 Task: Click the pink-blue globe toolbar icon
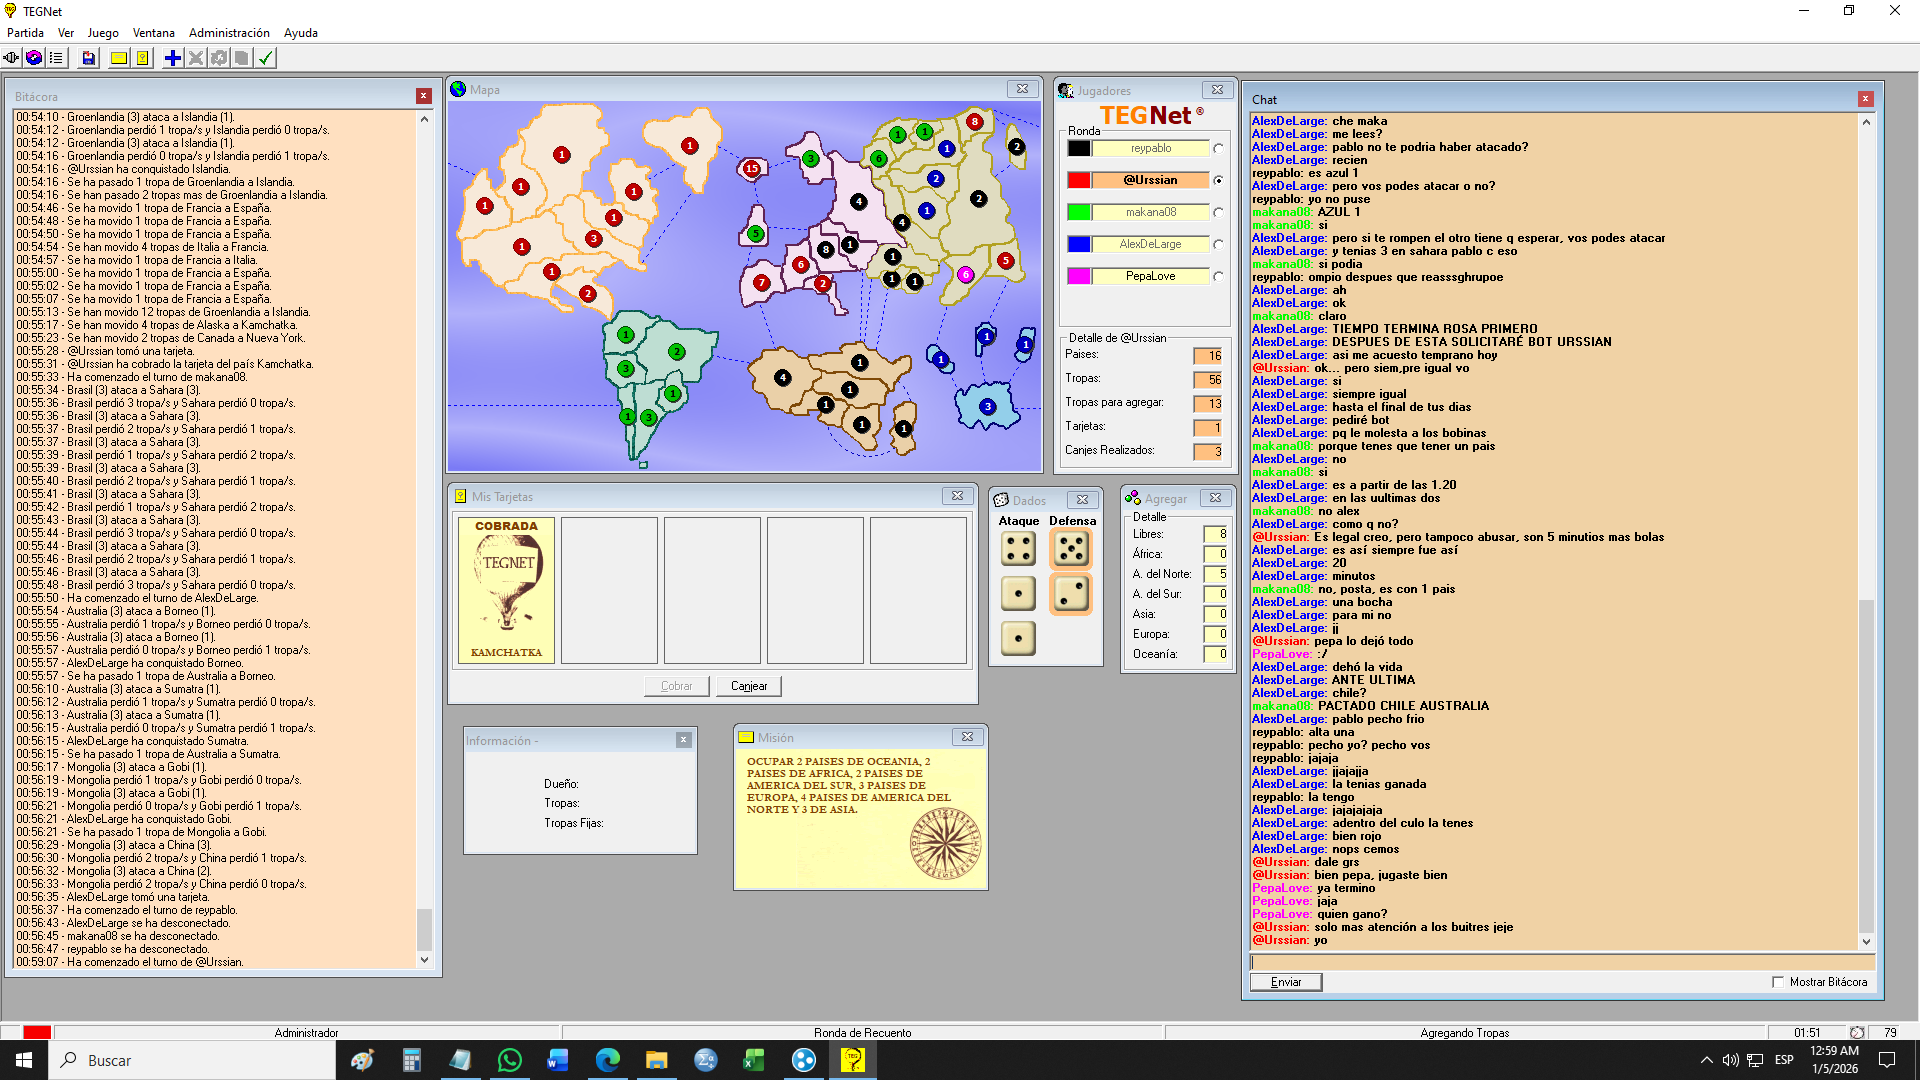click(34, 58)
